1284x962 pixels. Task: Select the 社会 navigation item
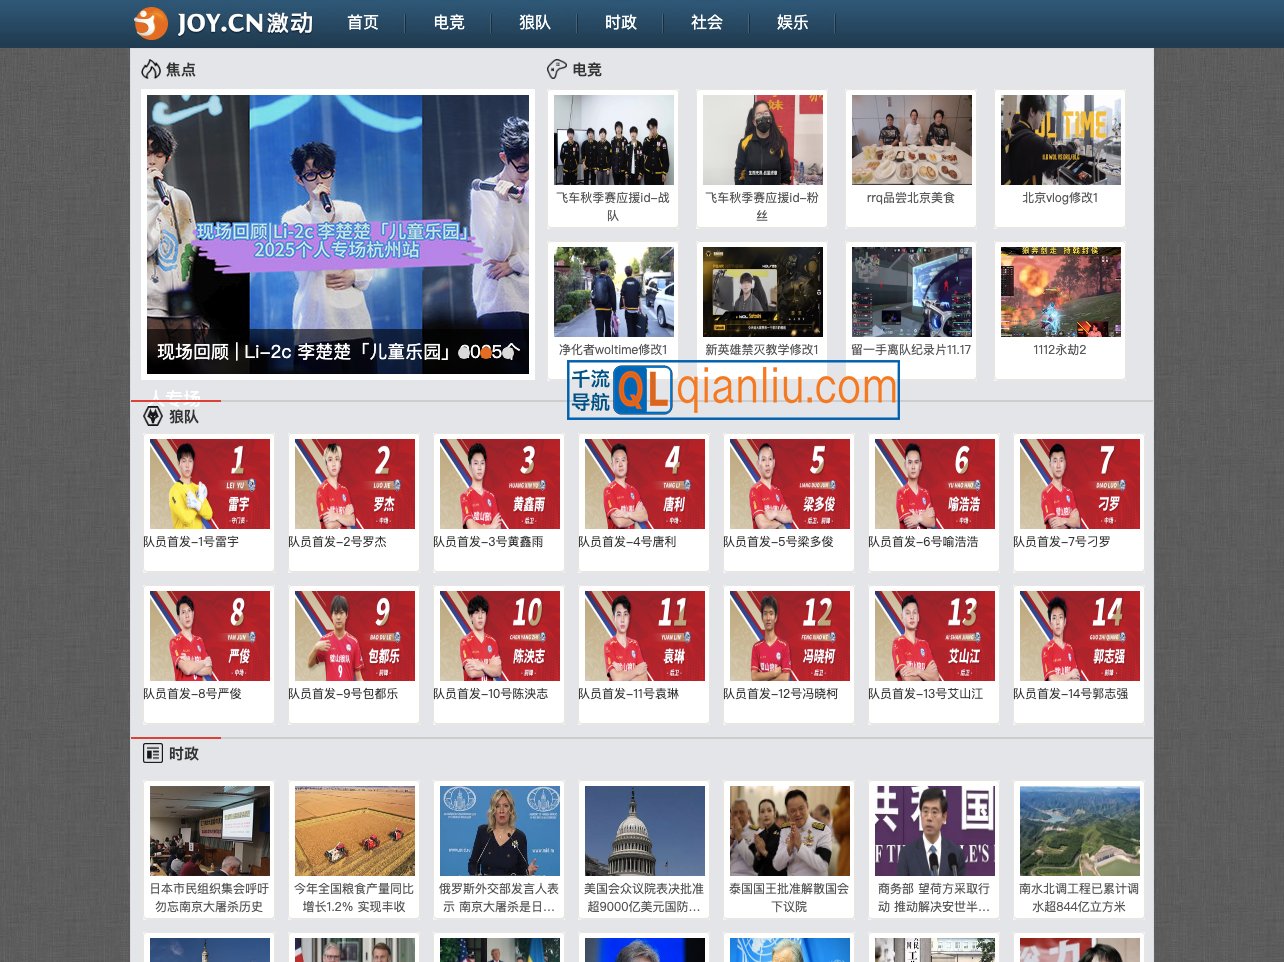pyautogui.click(x=706, y=22)
